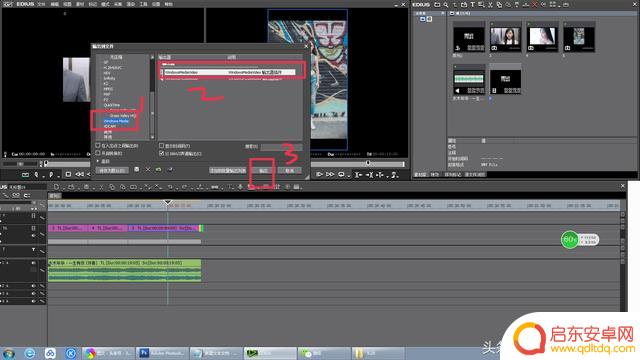Switch to the second tab at the bin panel bottom
The image size is (640, 360).
tap(434, 175)
